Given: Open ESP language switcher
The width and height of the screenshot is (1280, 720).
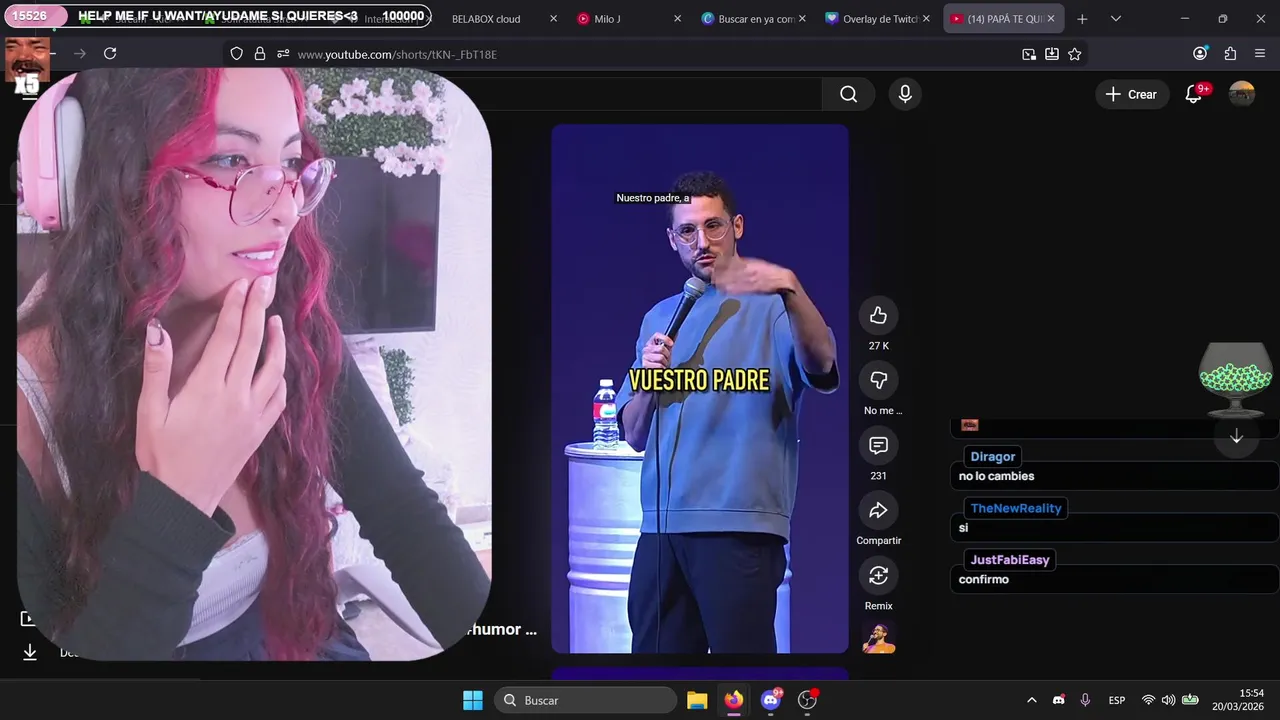Looking at the screenshot, I should point(1117,700).
